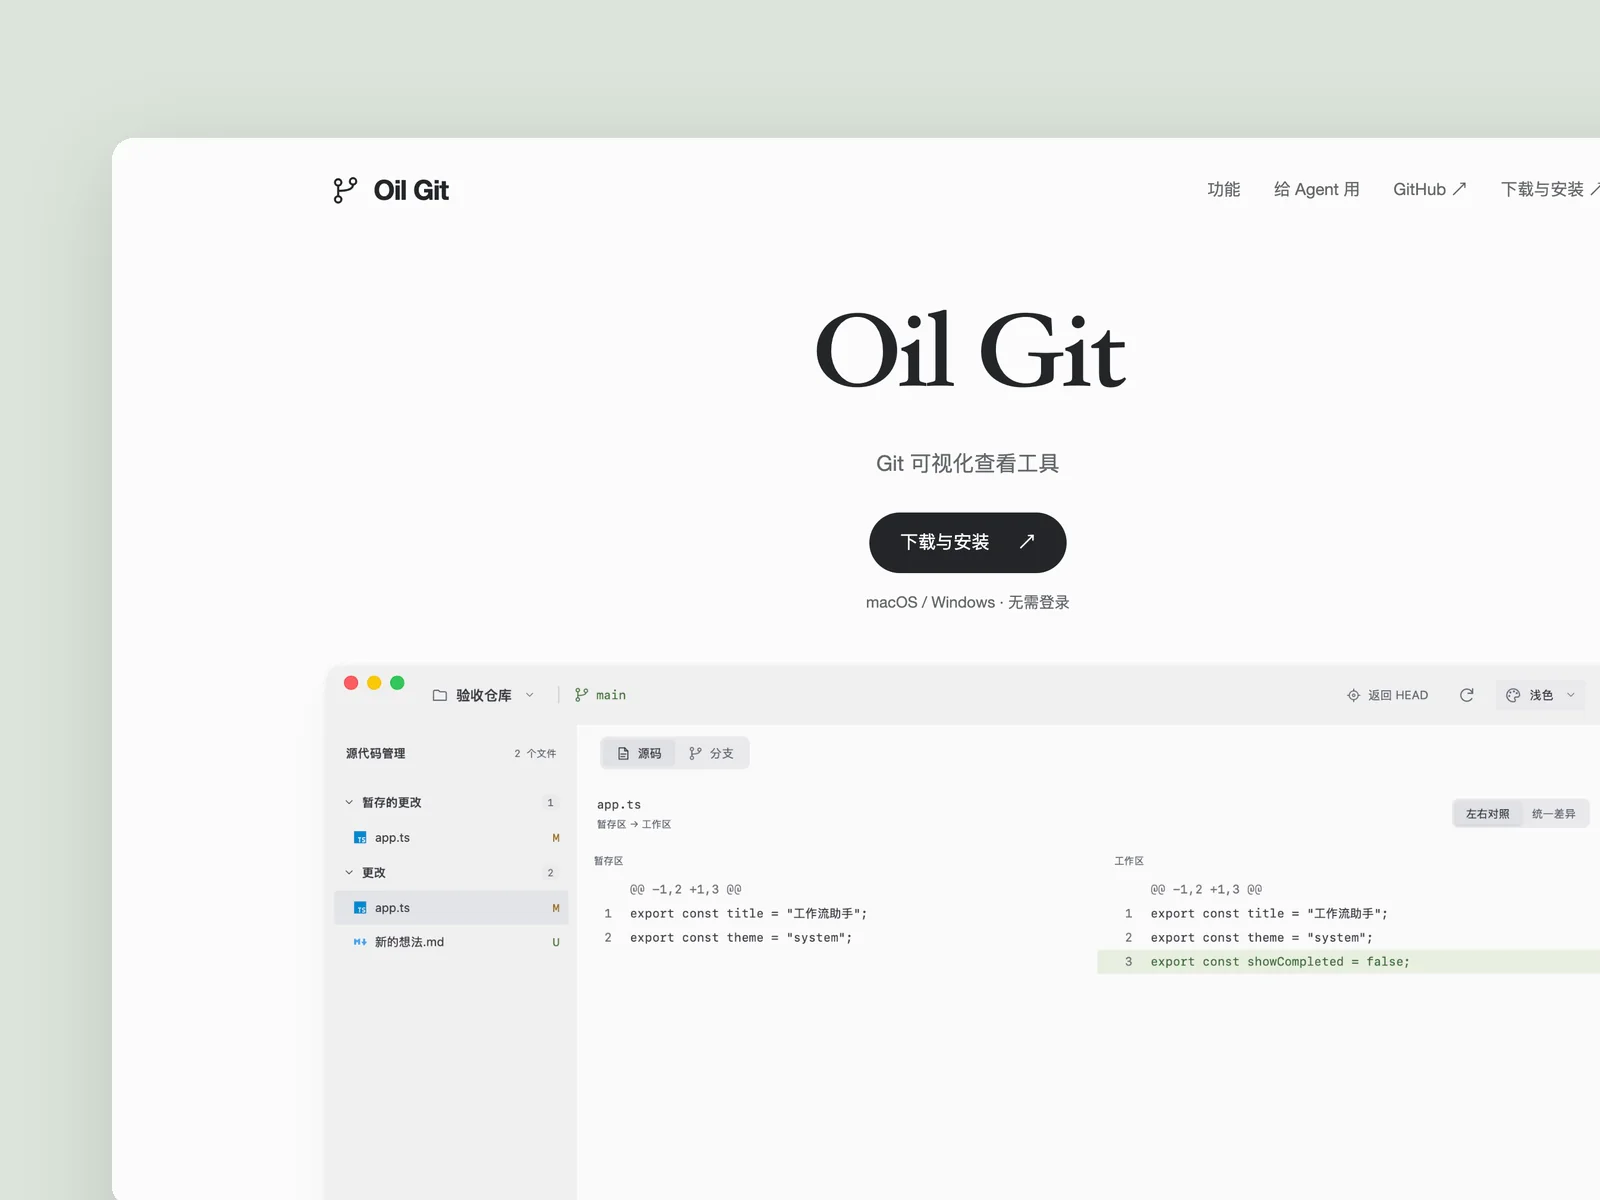Click the Oil Git wordmark in header
This screenshot has width=1600, height=1200.
(x=411, y=190)
